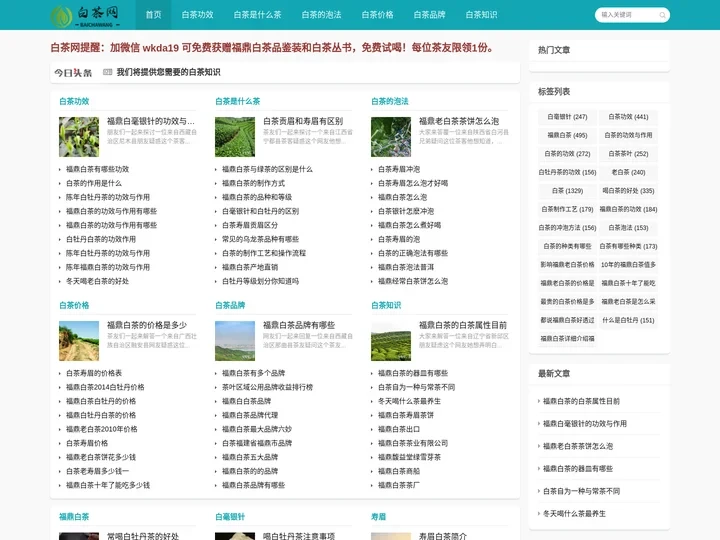Select tag 白毫银针 (247)

coord(567,117)
